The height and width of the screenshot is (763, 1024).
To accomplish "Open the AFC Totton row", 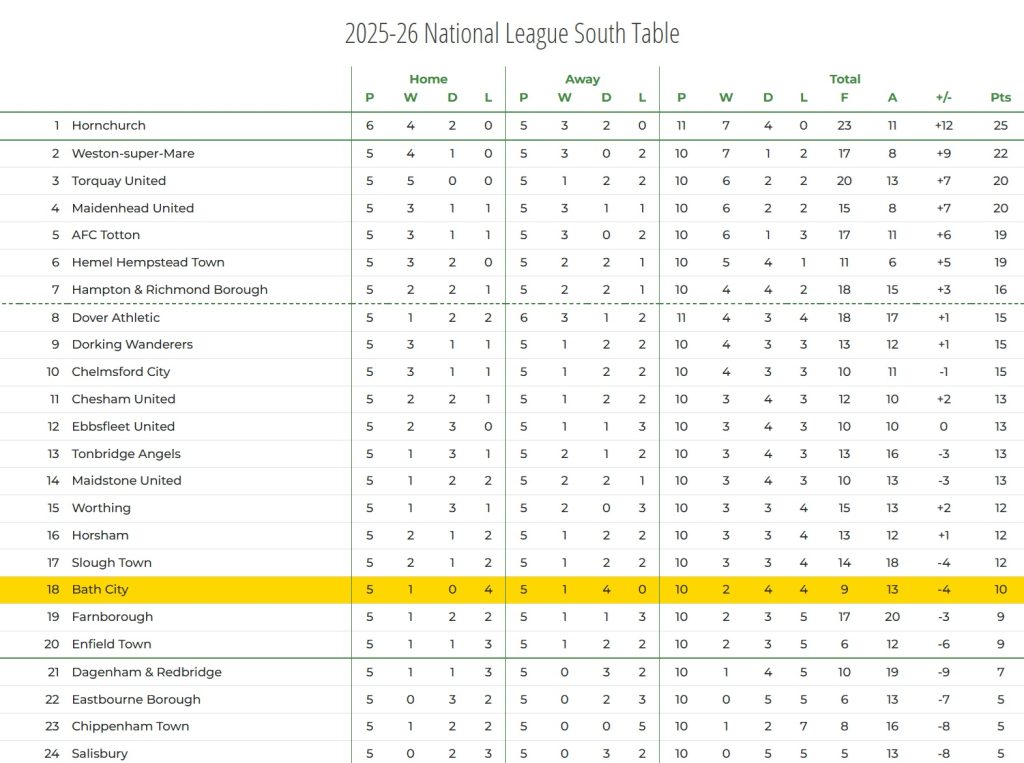I will (105, 235).
